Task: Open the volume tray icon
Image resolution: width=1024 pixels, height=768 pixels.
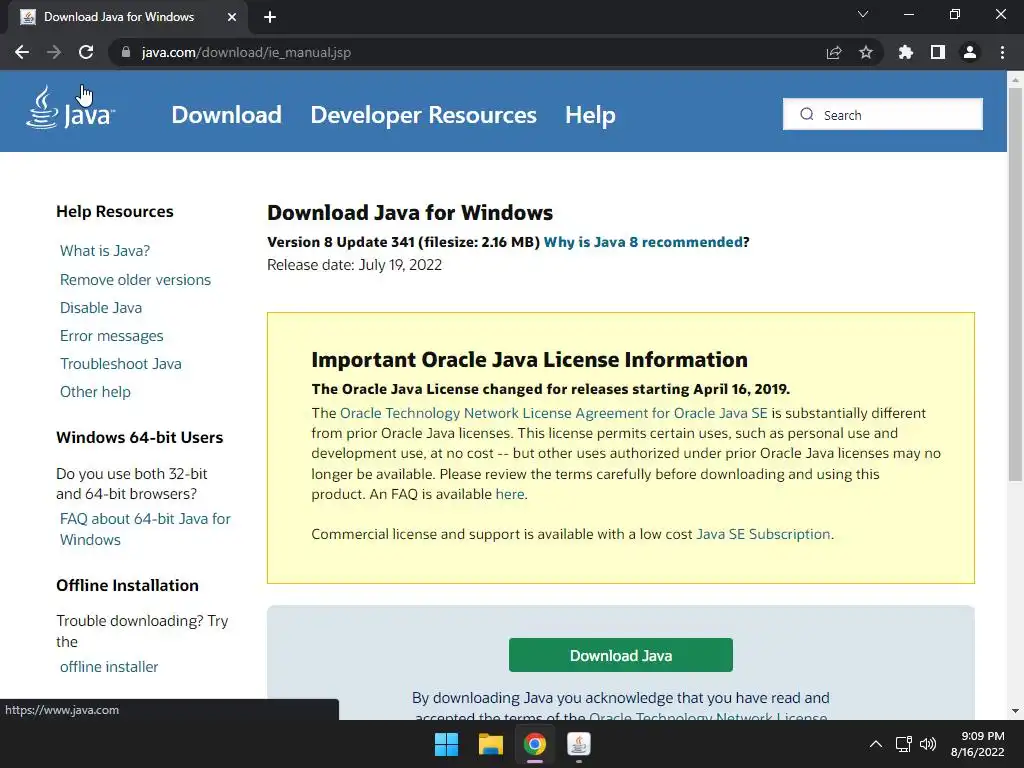Action: tap(927, 744)
